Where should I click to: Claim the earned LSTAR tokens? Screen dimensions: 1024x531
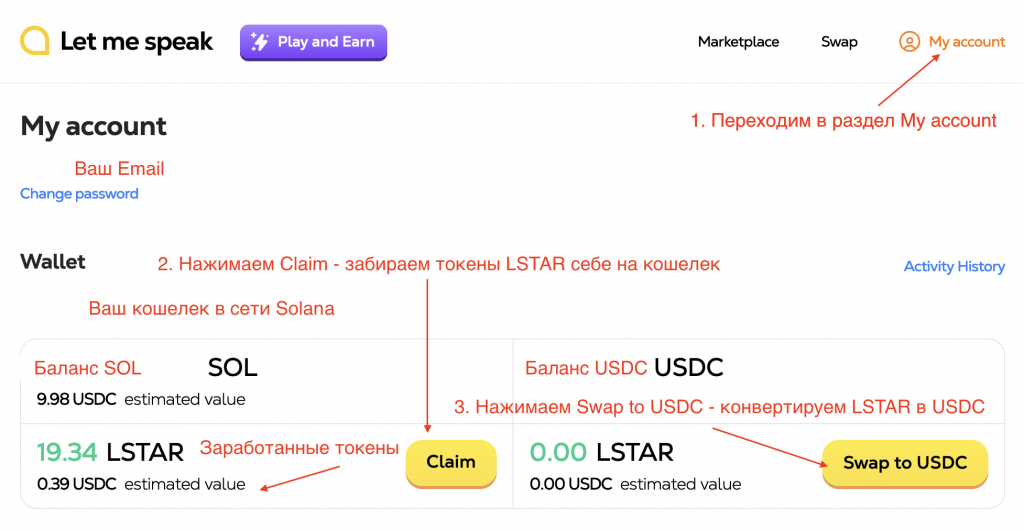[451, 462]
